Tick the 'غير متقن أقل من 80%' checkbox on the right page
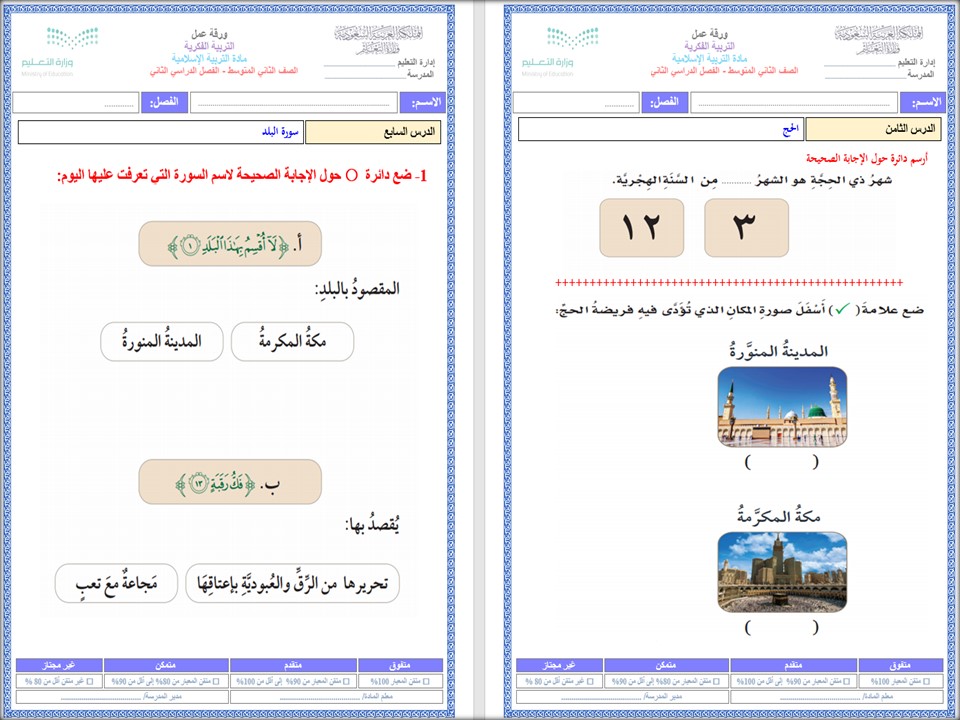This screenshot has height=720, width=960. [x=590, y=681]
